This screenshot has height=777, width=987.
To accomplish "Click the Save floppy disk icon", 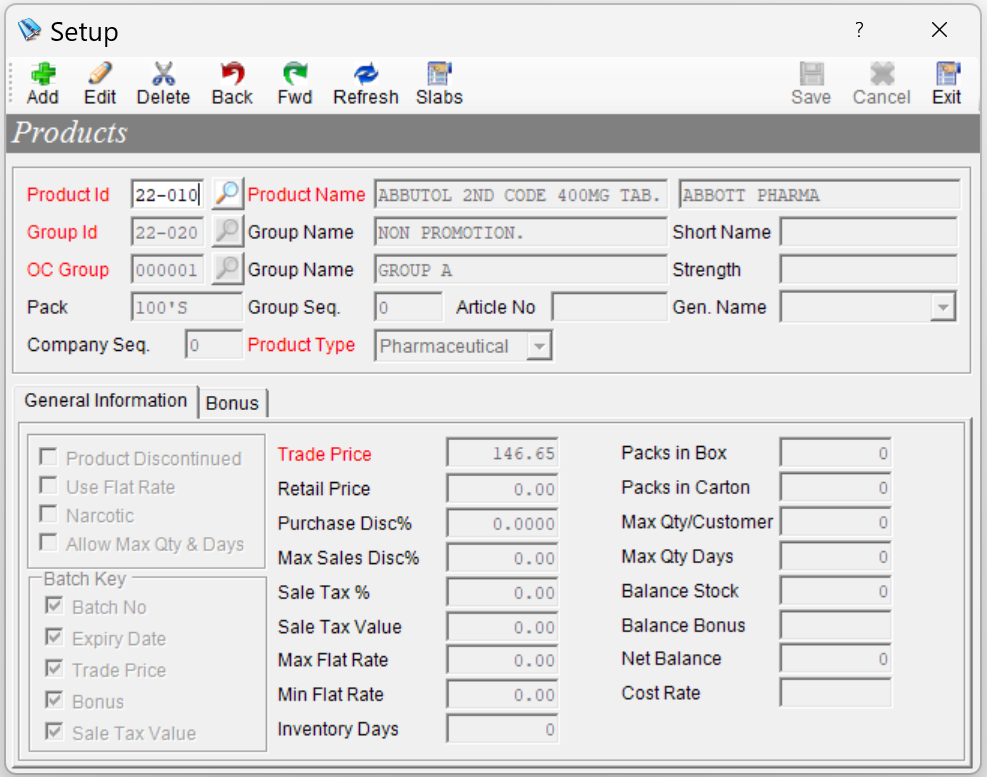I will [x=811, y=74].
